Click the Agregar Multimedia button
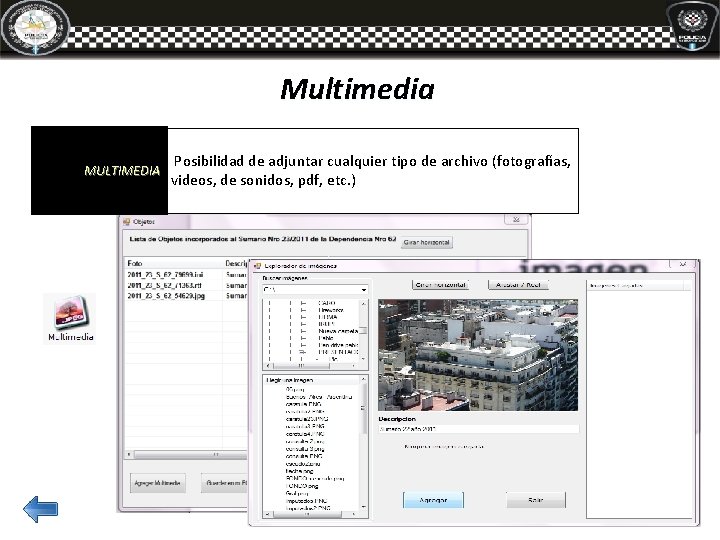Screen dimensions: 720x540 [158, 483]
